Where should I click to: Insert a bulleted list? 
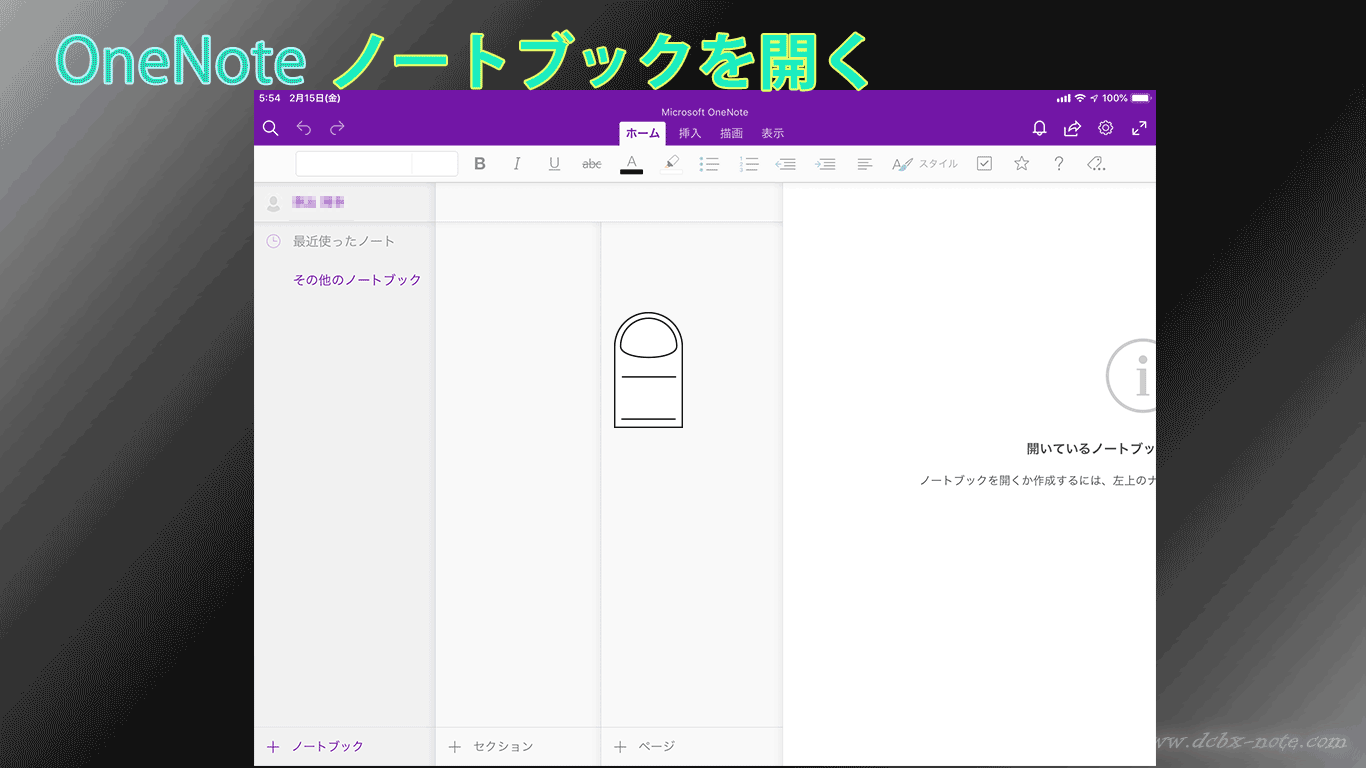(x=709, y=164)
